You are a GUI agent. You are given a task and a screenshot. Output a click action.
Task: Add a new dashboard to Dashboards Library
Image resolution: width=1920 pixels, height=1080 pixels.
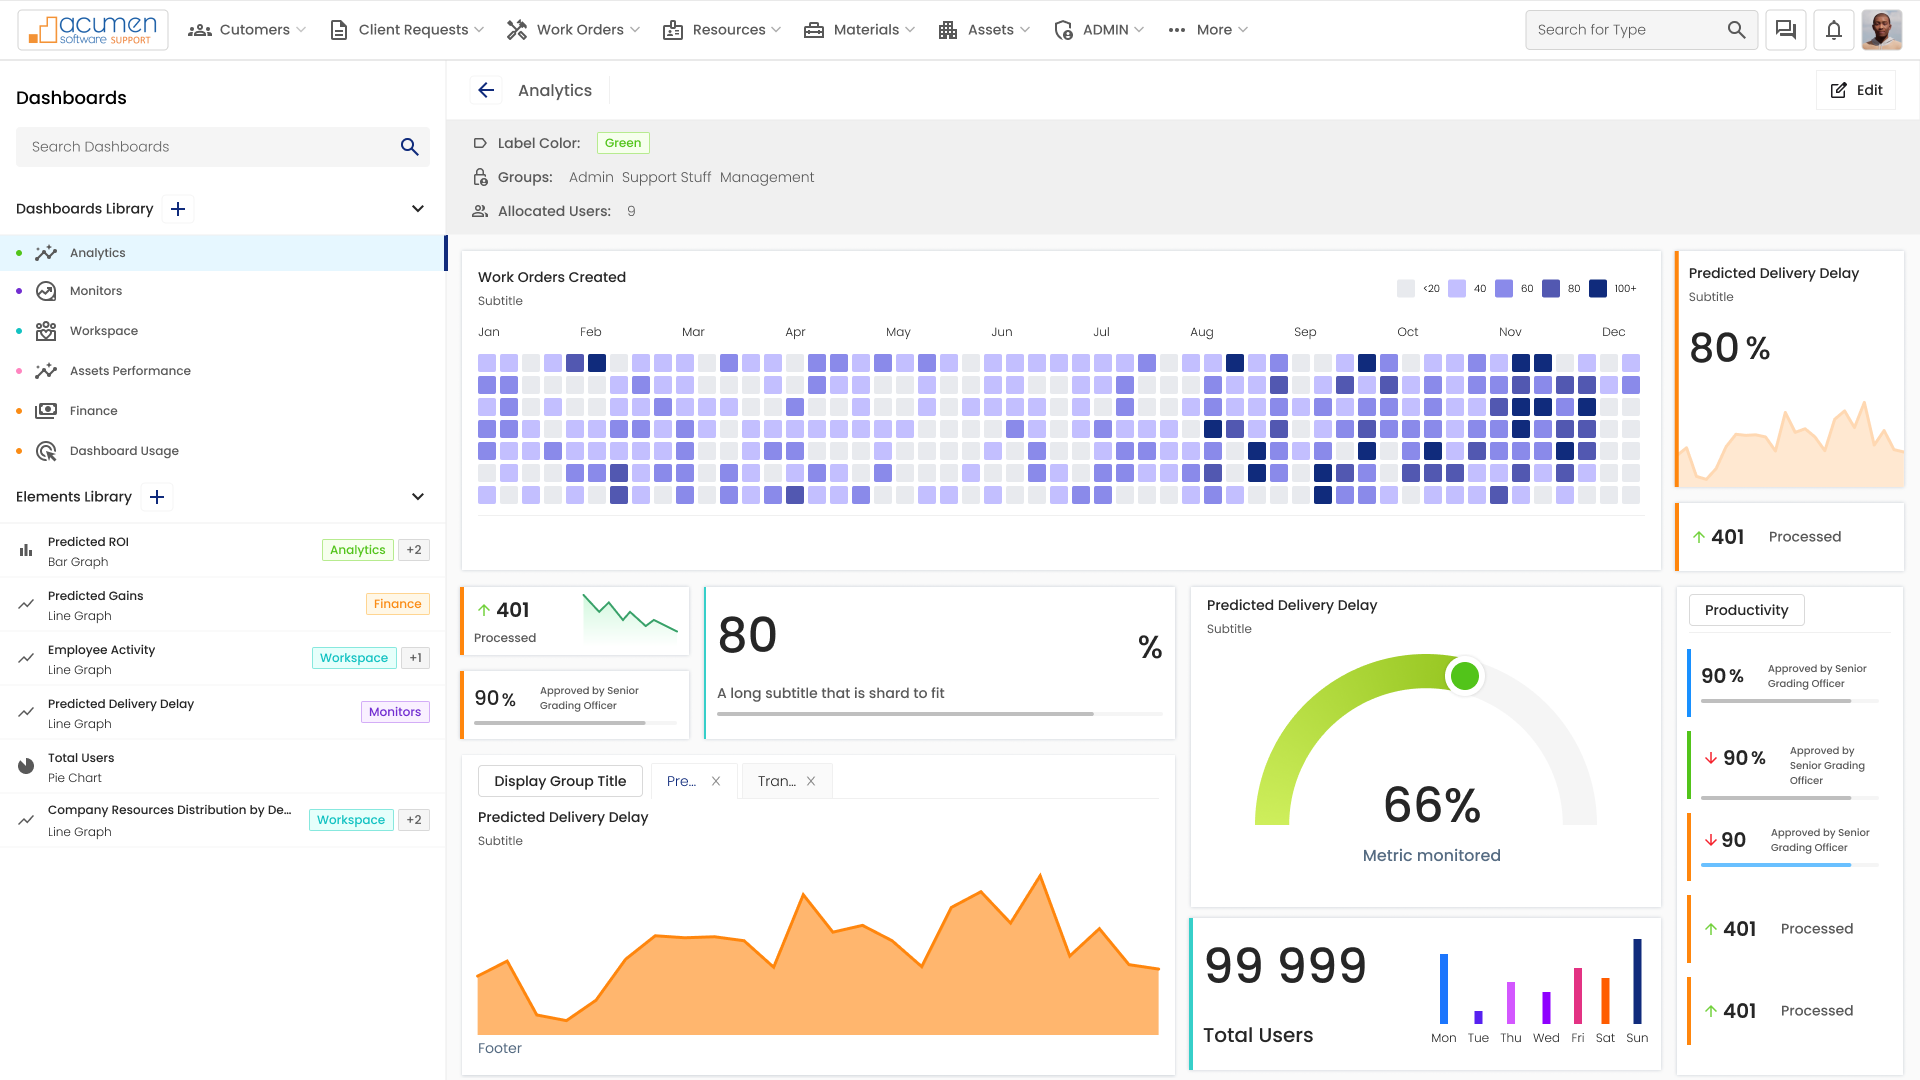point(178,209)
